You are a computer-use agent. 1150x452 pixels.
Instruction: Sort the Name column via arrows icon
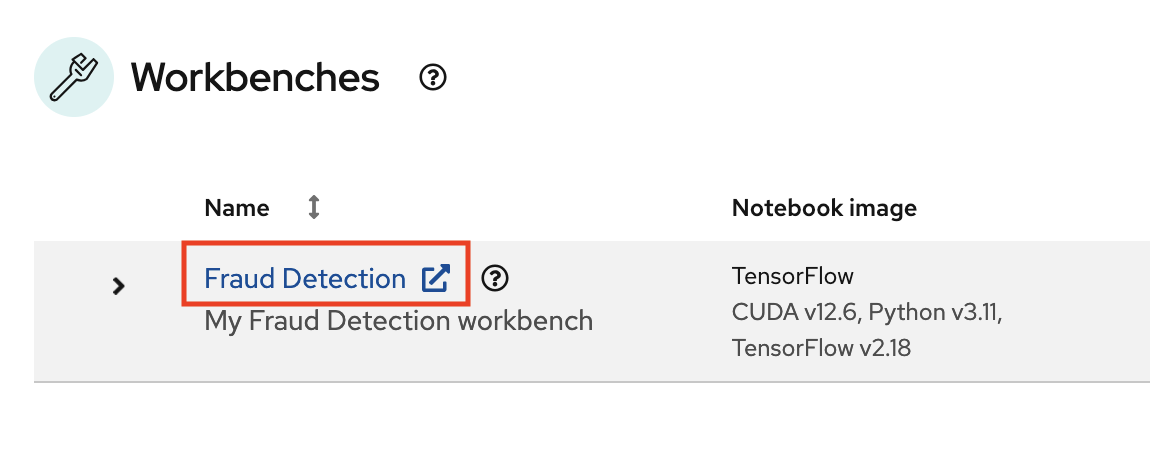point(314,208)
